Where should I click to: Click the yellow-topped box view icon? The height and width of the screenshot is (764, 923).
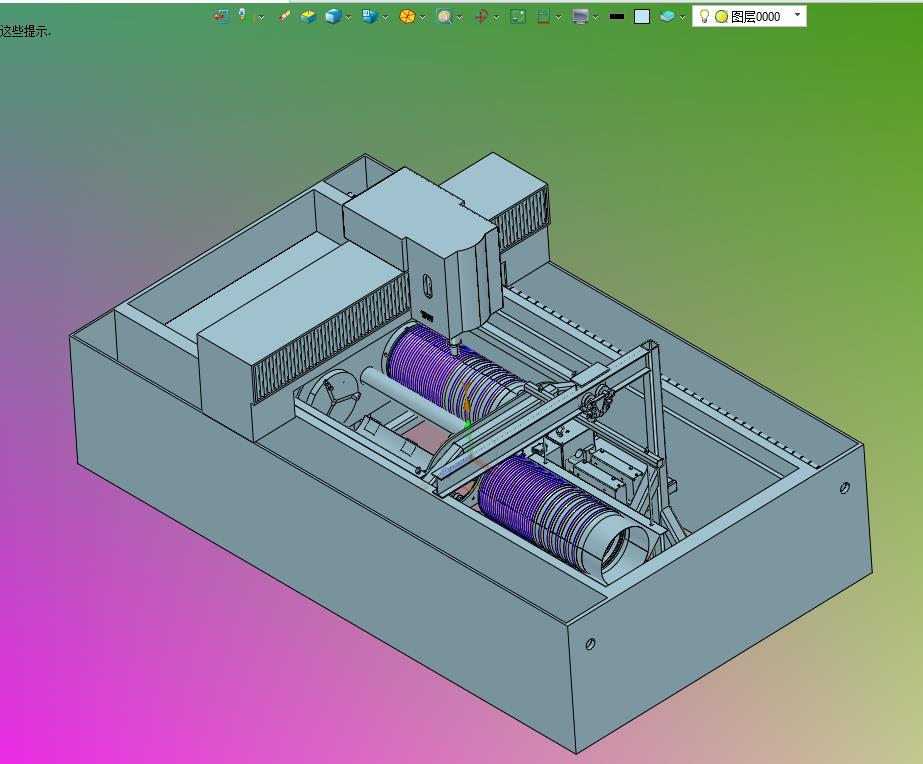coord(308,16)
